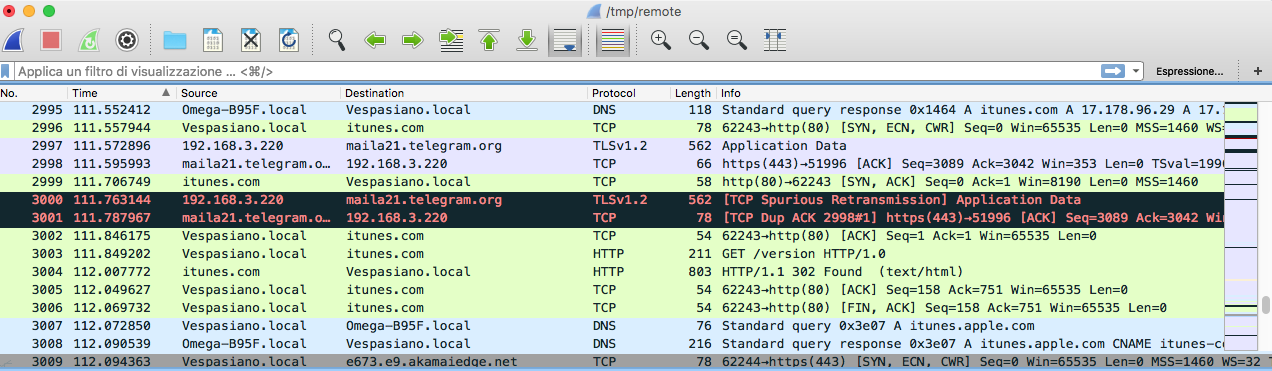Viewport: 1272px width, 371px height.
Task: Sort by the Protocol column header
Action: (630, 93)
